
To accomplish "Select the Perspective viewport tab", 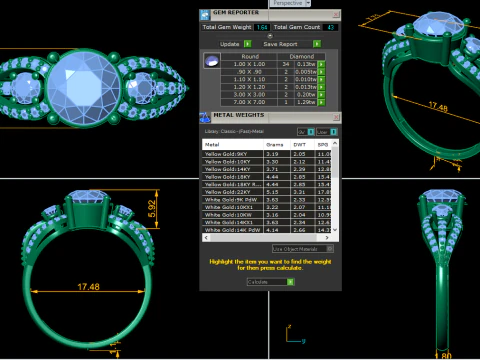I will point(287,3).
